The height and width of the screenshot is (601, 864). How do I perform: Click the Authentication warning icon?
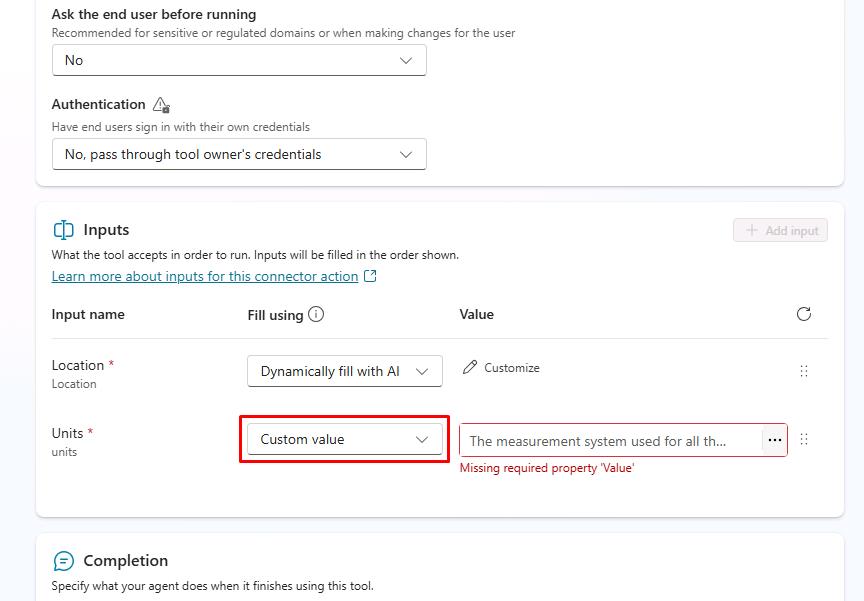[161, 105]
